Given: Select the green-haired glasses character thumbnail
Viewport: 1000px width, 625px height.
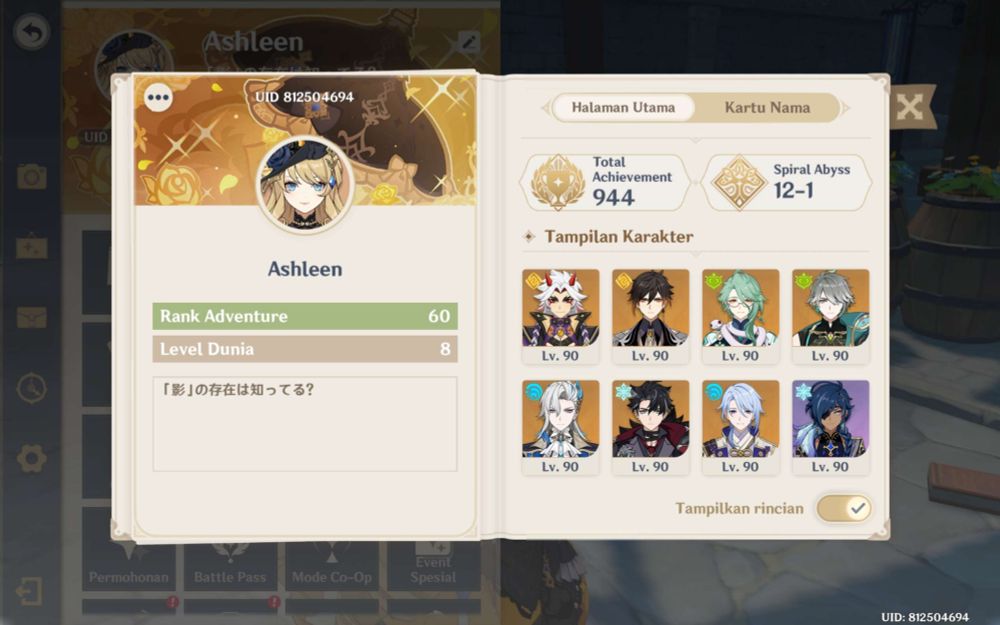Looking at the screenshot, I should (740, 317).
